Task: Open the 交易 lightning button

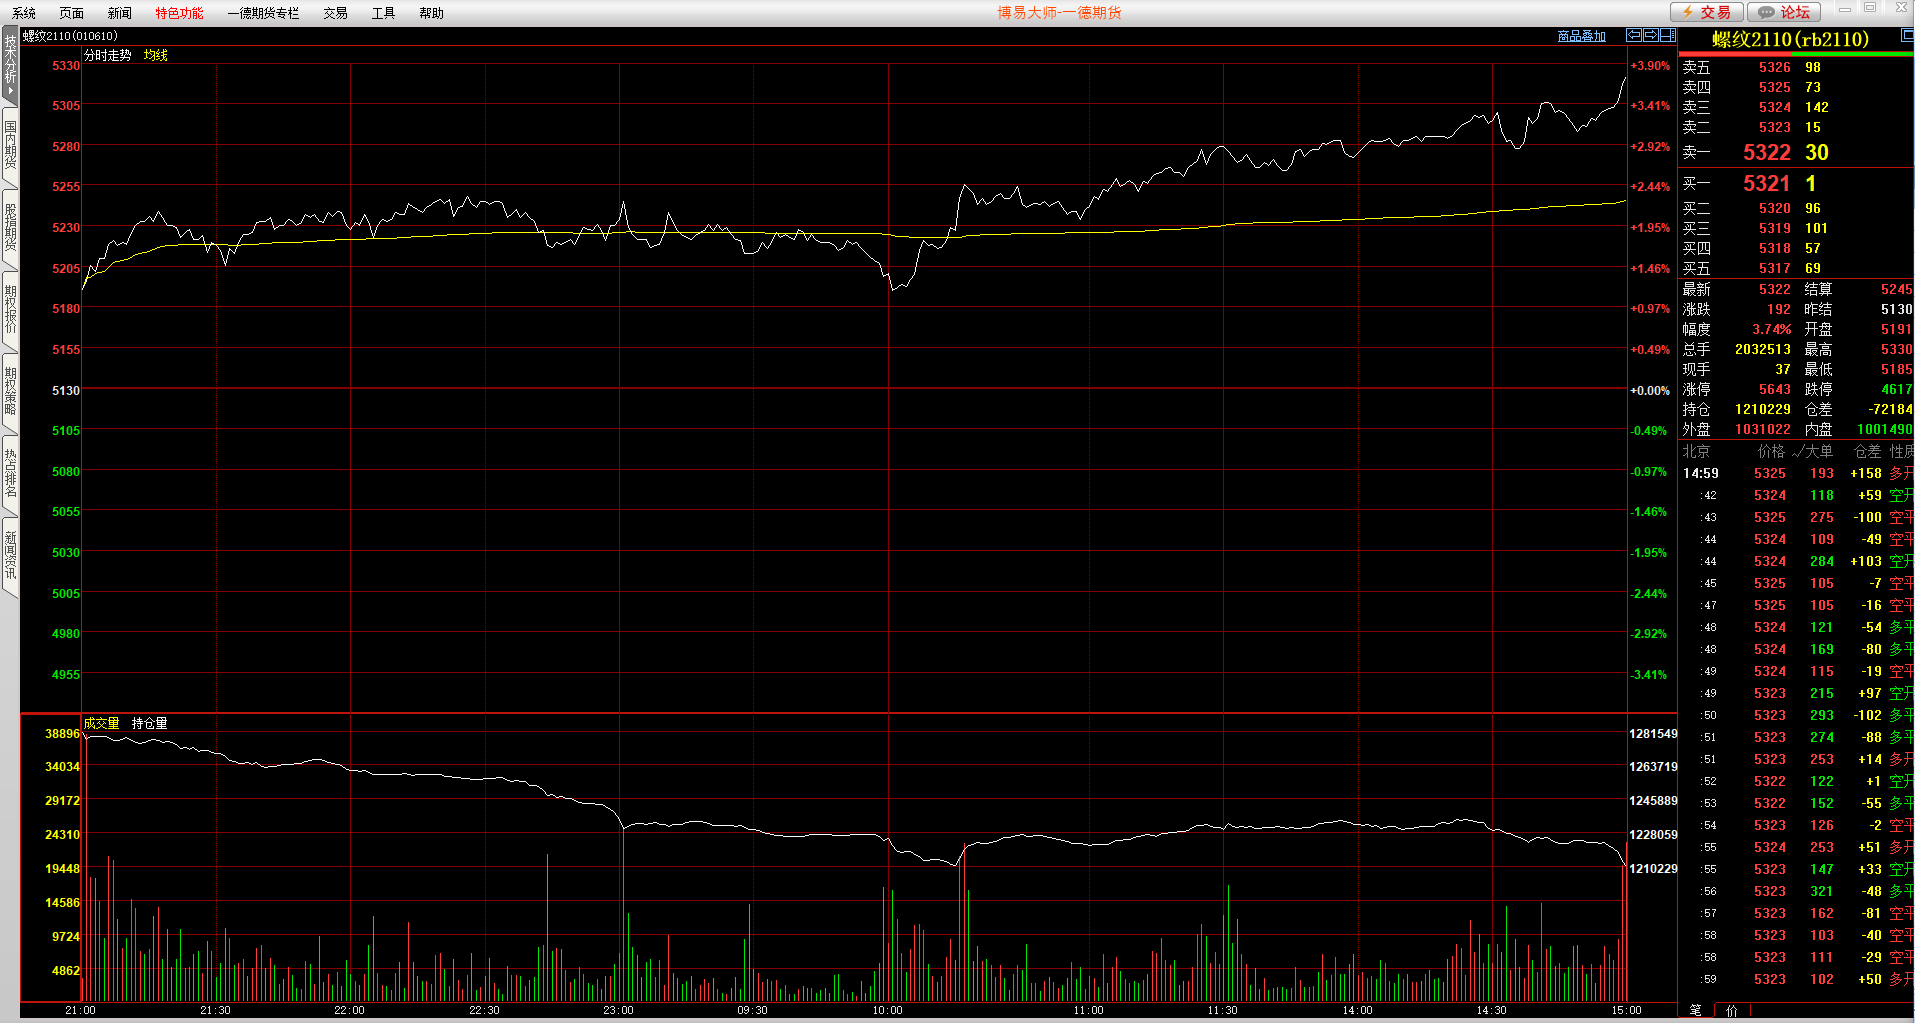Action: [x=1707, y=12]
